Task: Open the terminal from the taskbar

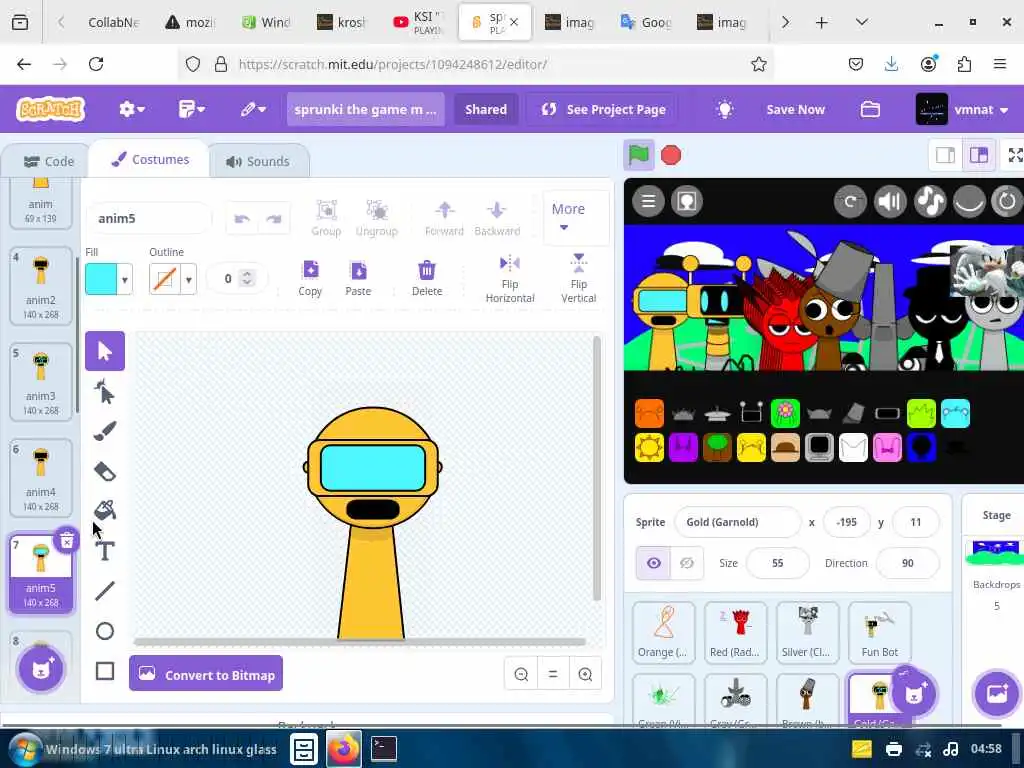Action: (x=384, y=749)
